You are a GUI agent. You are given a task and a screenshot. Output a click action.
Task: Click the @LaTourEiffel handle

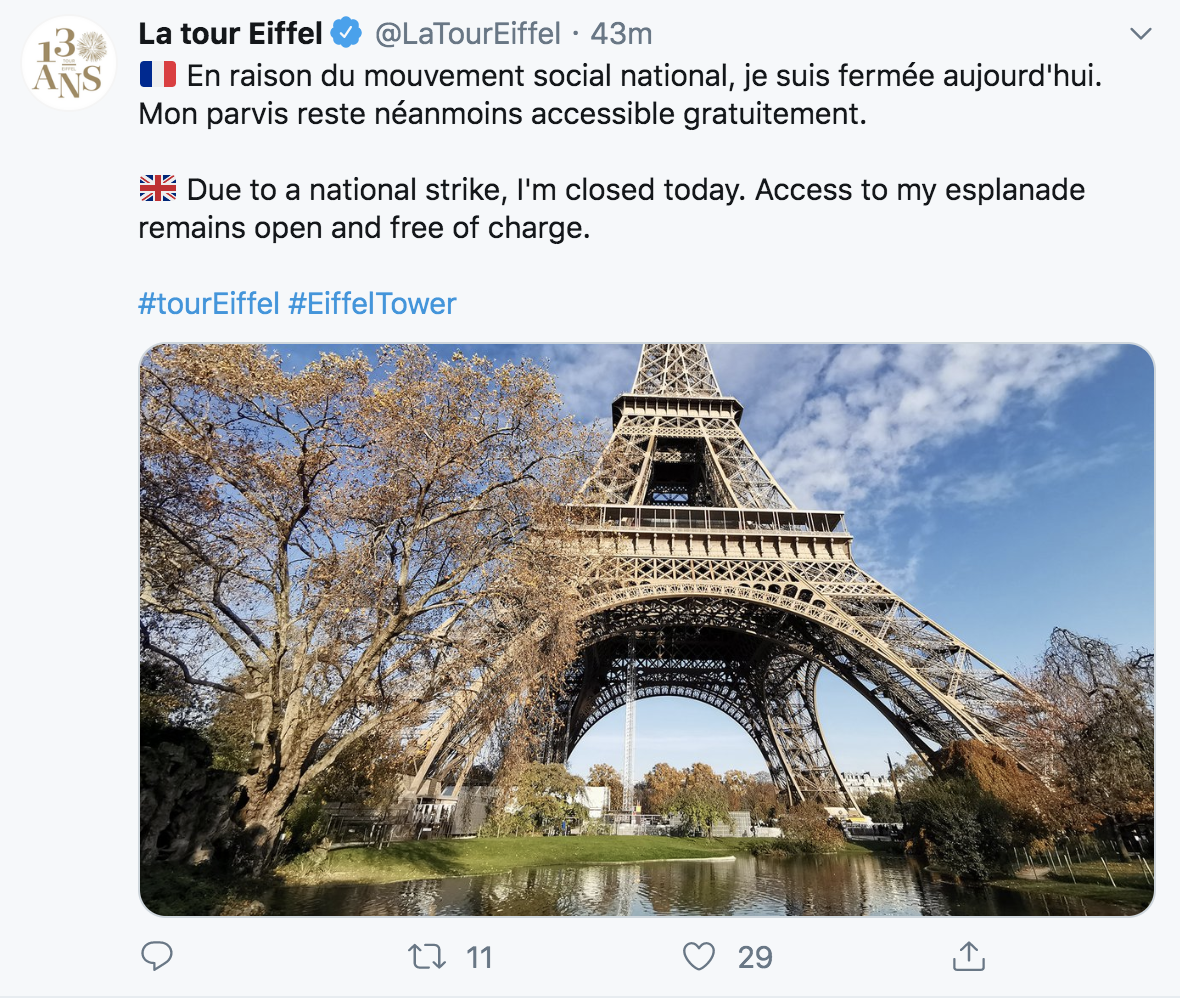pos(467,34)
